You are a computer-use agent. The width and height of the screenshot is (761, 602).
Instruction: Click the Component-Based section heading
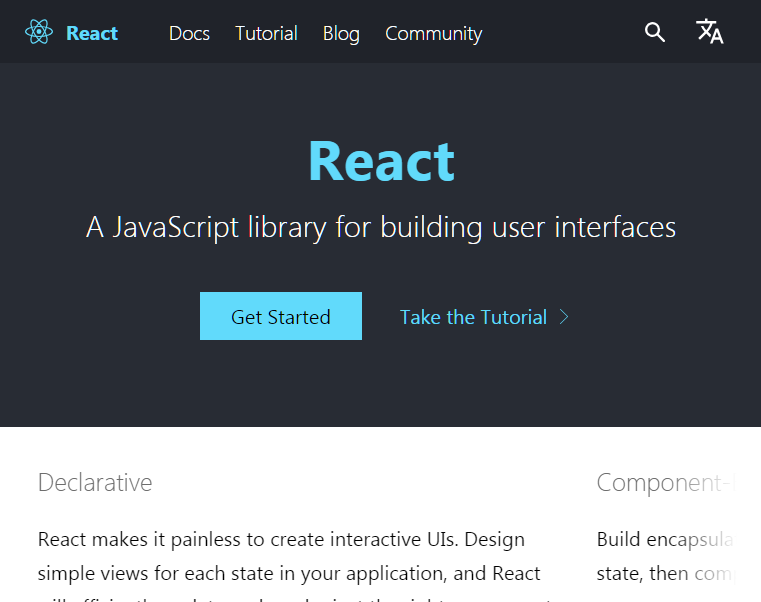coord(666,483)
